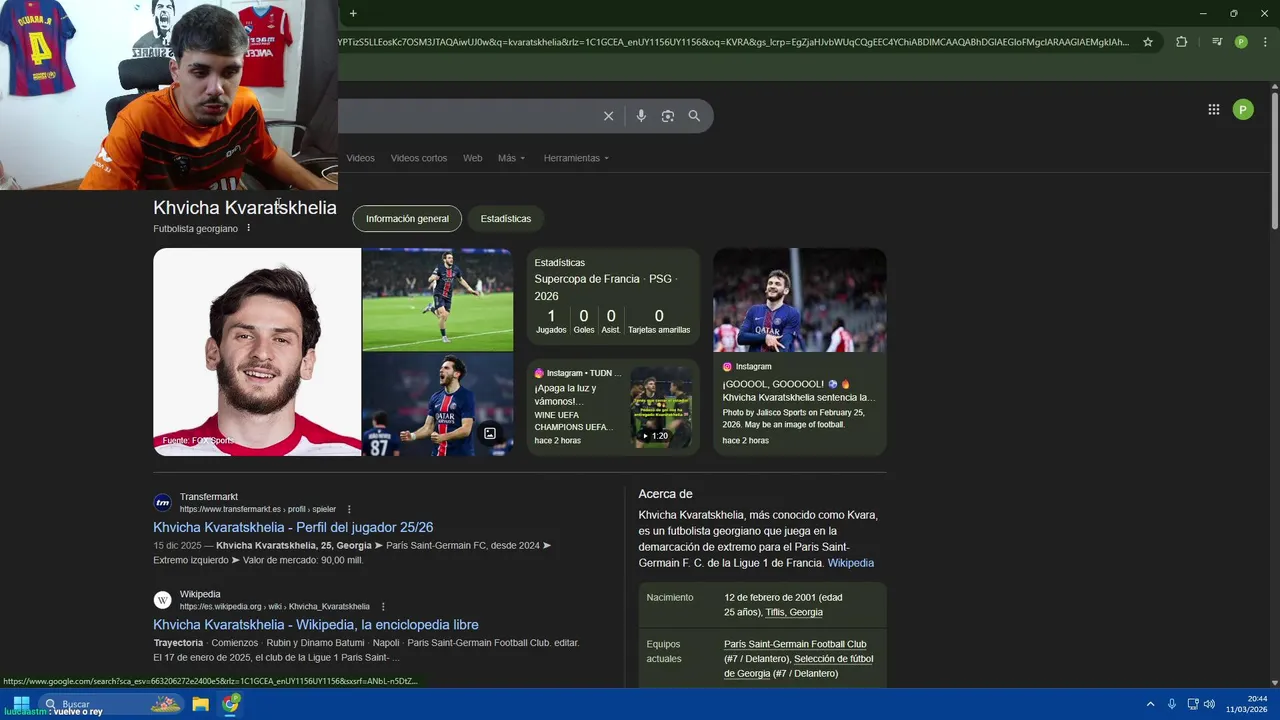Open volume control in system tray
This screenshot has height=720, width=1280.
1209,704
